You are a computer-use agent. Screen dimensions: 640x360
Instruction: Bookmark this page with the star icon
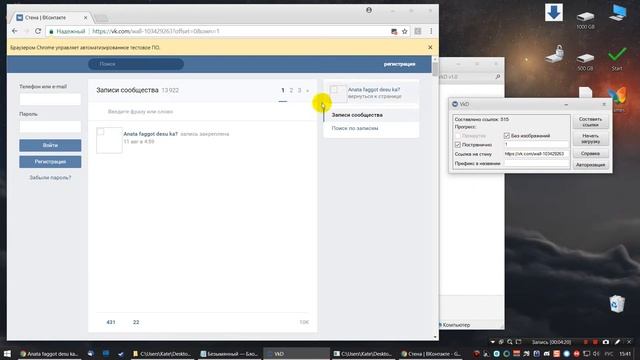(x=404, y=31)
